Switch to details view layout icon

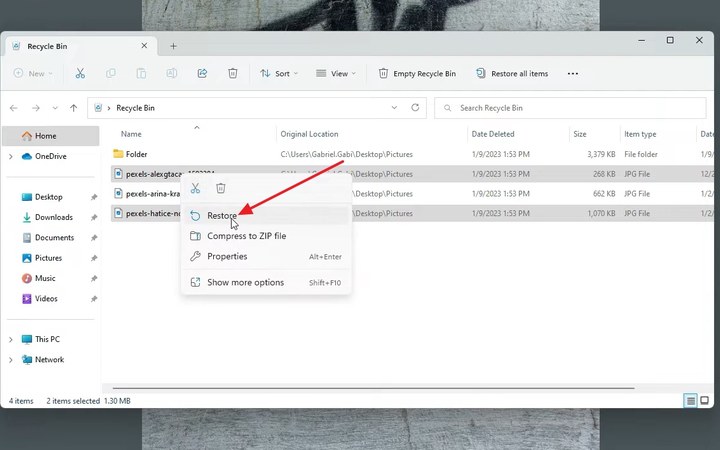690,400
